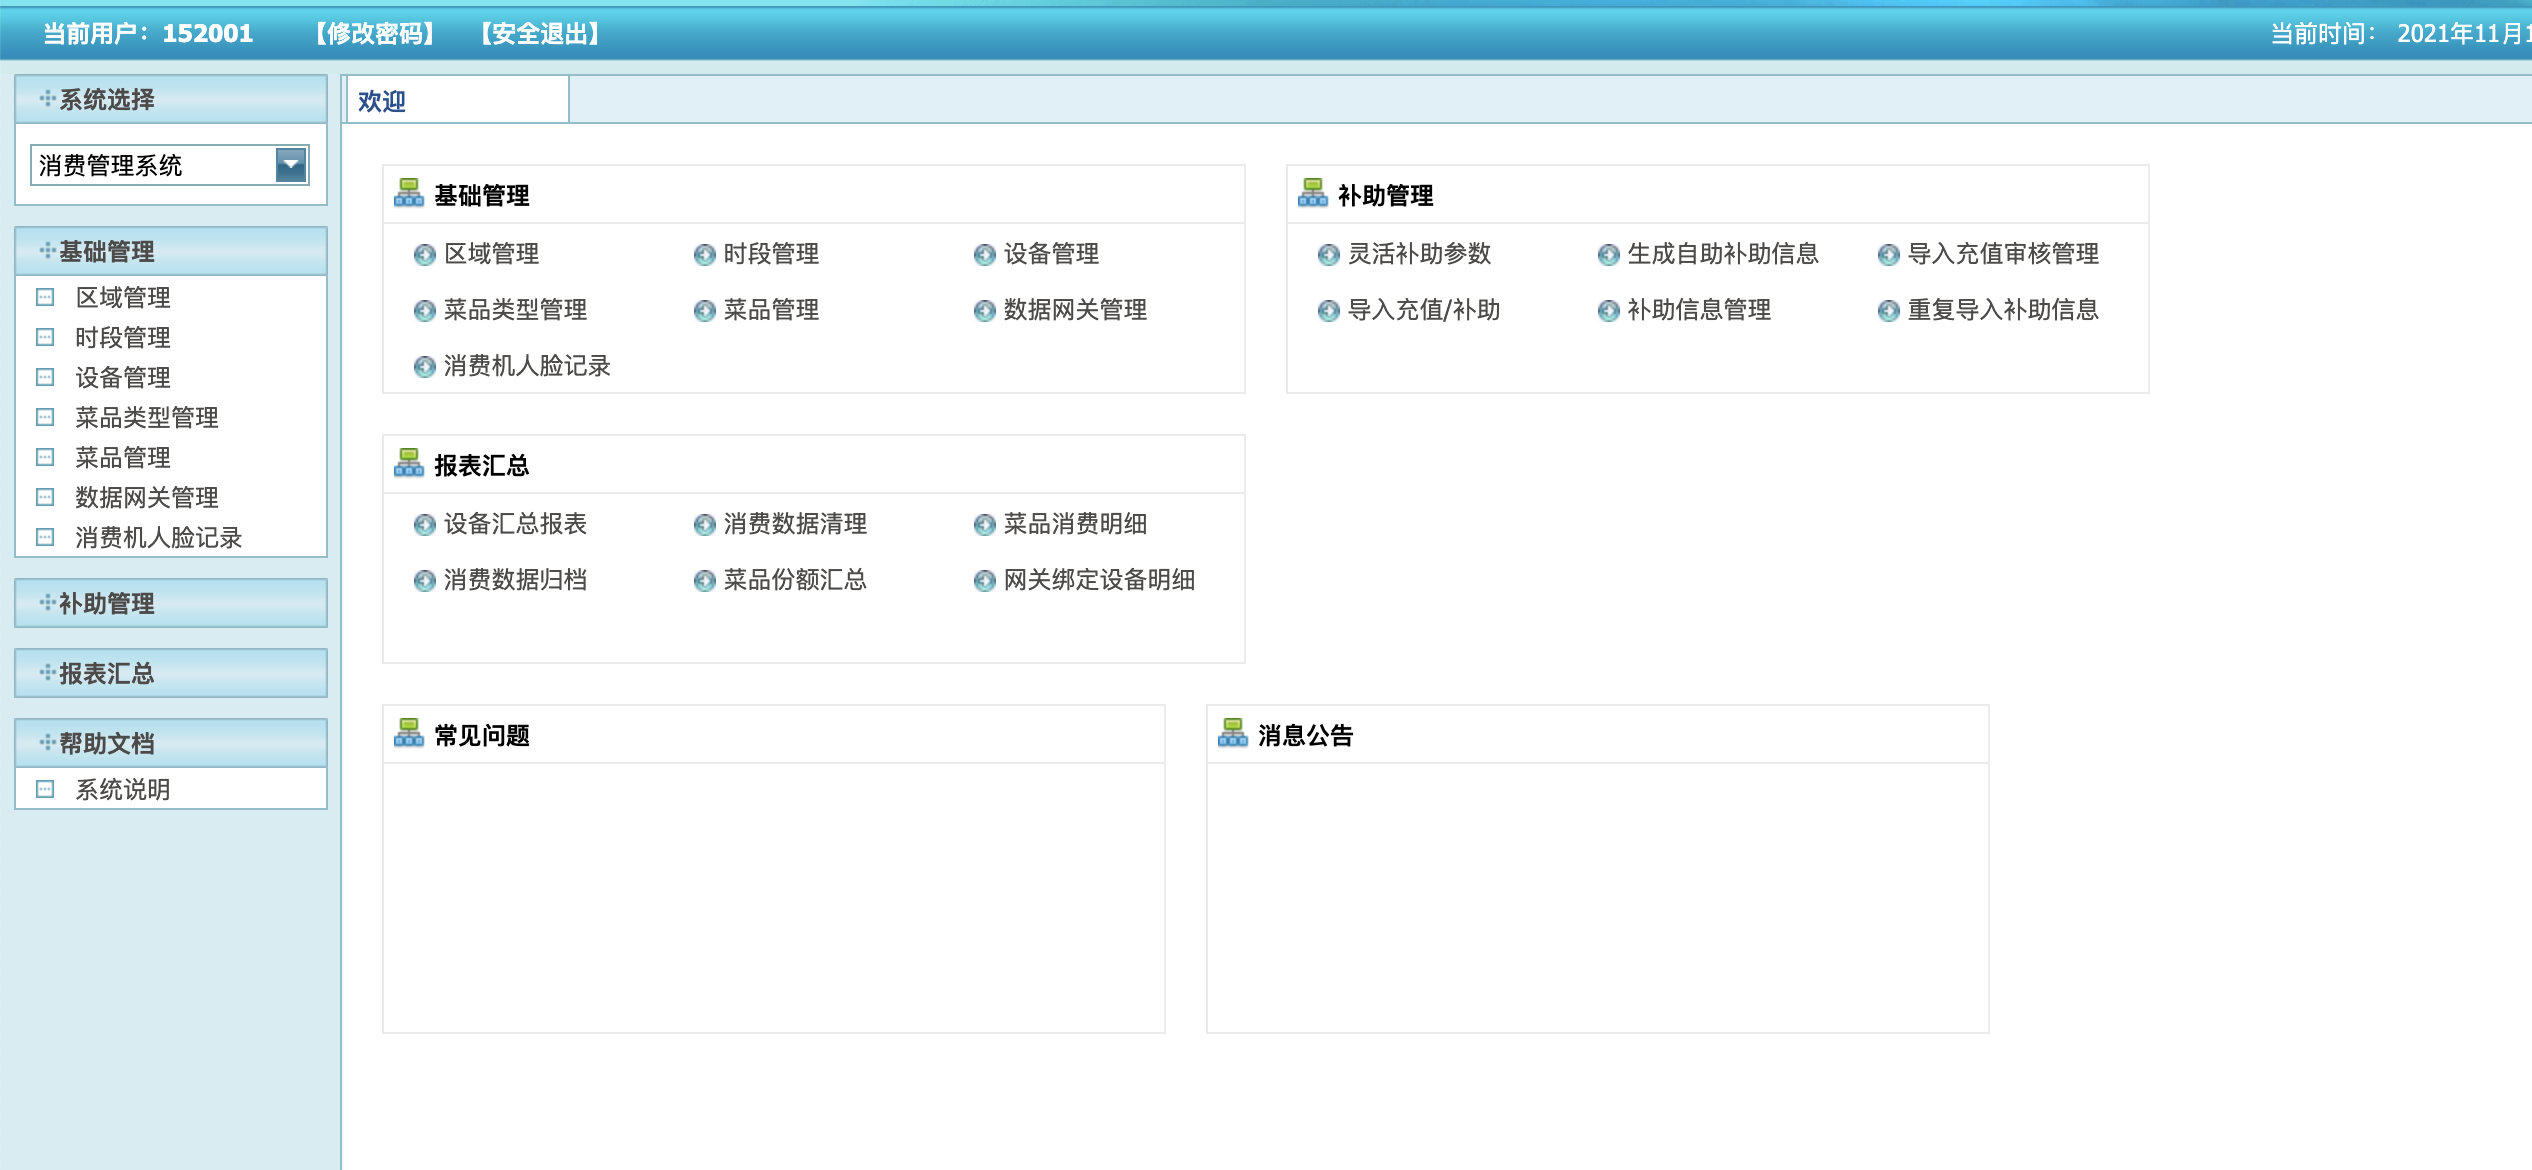Open 数据网关管理 in the sidebar tree
The height and width of the screenshot is (1170, 2532).
[x=147, y=497]
